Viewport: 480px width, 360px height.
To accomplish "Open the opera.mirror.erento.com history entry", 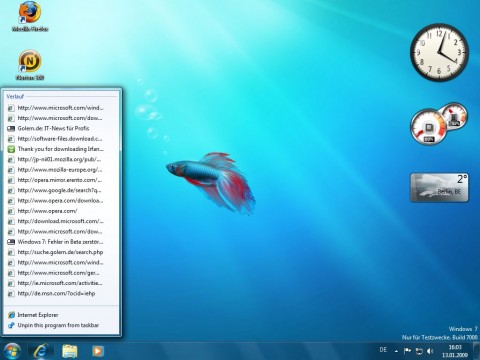I will (61, 180).
